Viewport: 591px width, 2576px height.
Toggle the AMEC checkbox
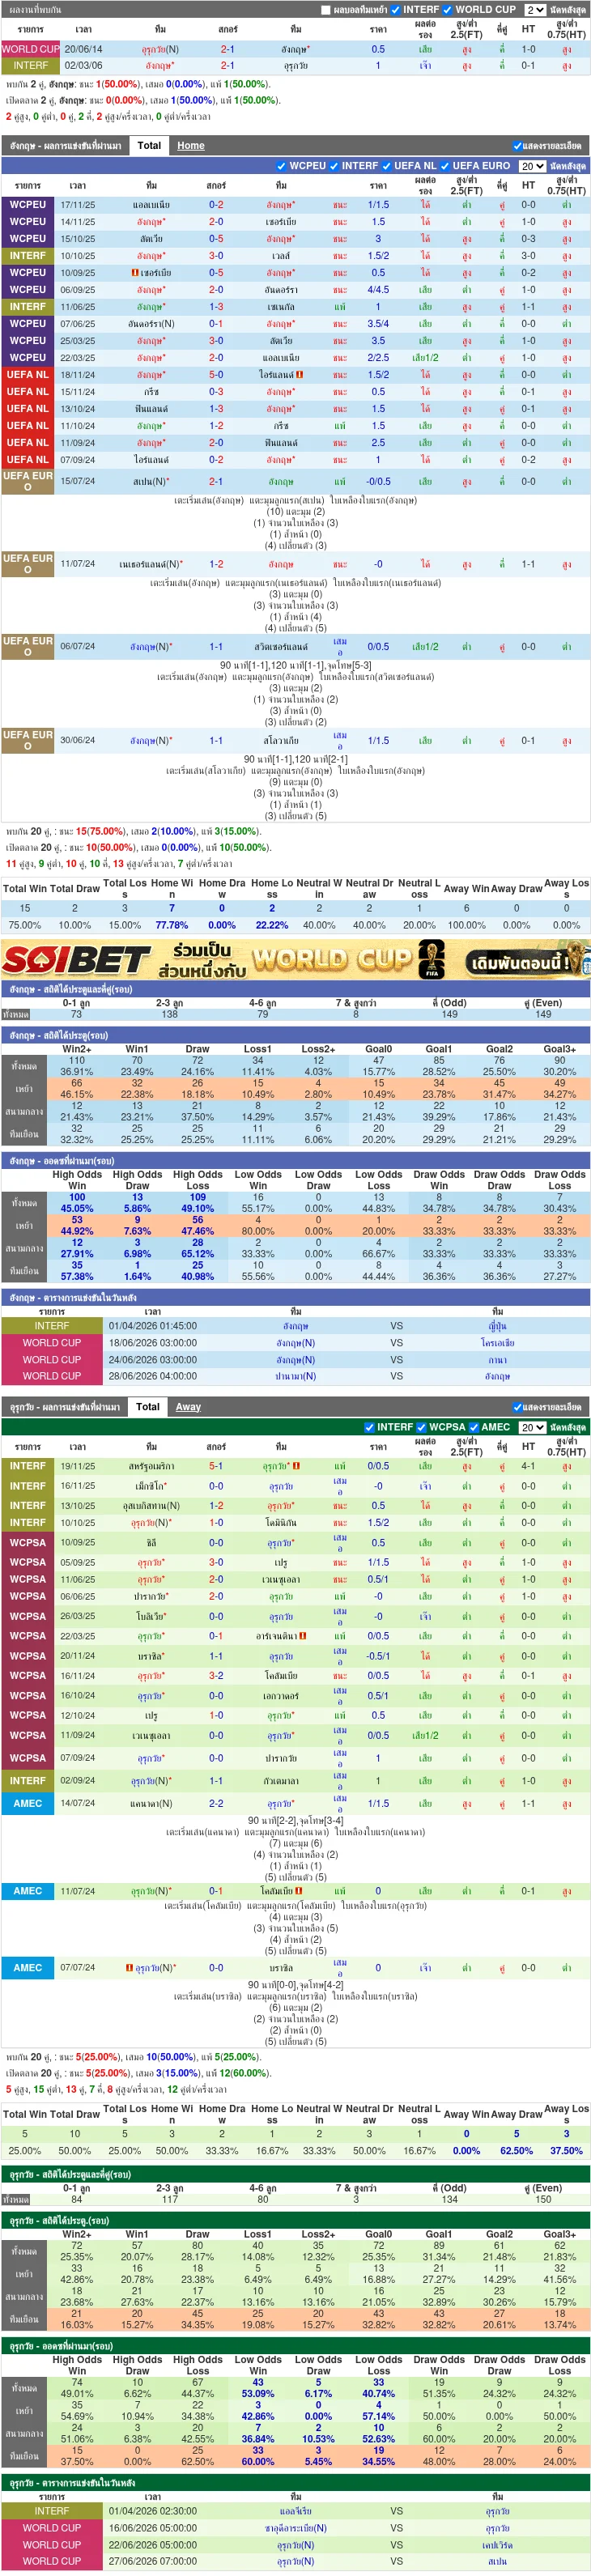tap(474, 1427)
